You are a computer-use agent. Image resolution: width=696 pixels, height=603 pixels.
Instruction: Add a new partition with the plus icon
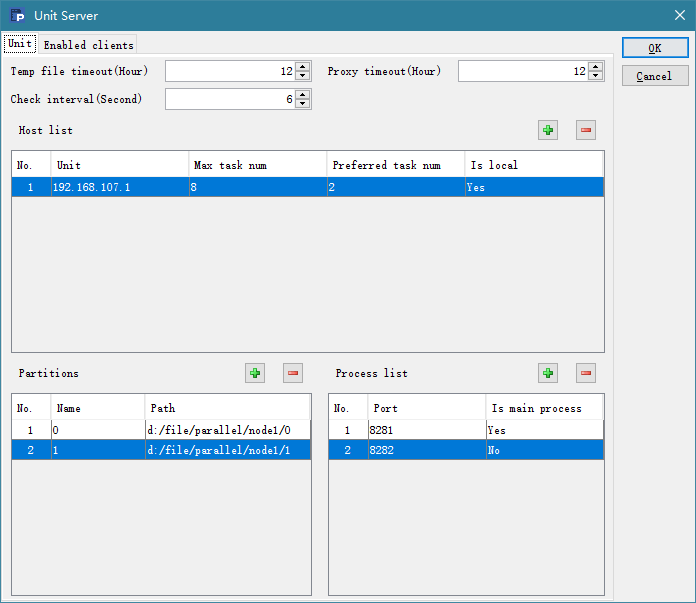tap(255, 373)
